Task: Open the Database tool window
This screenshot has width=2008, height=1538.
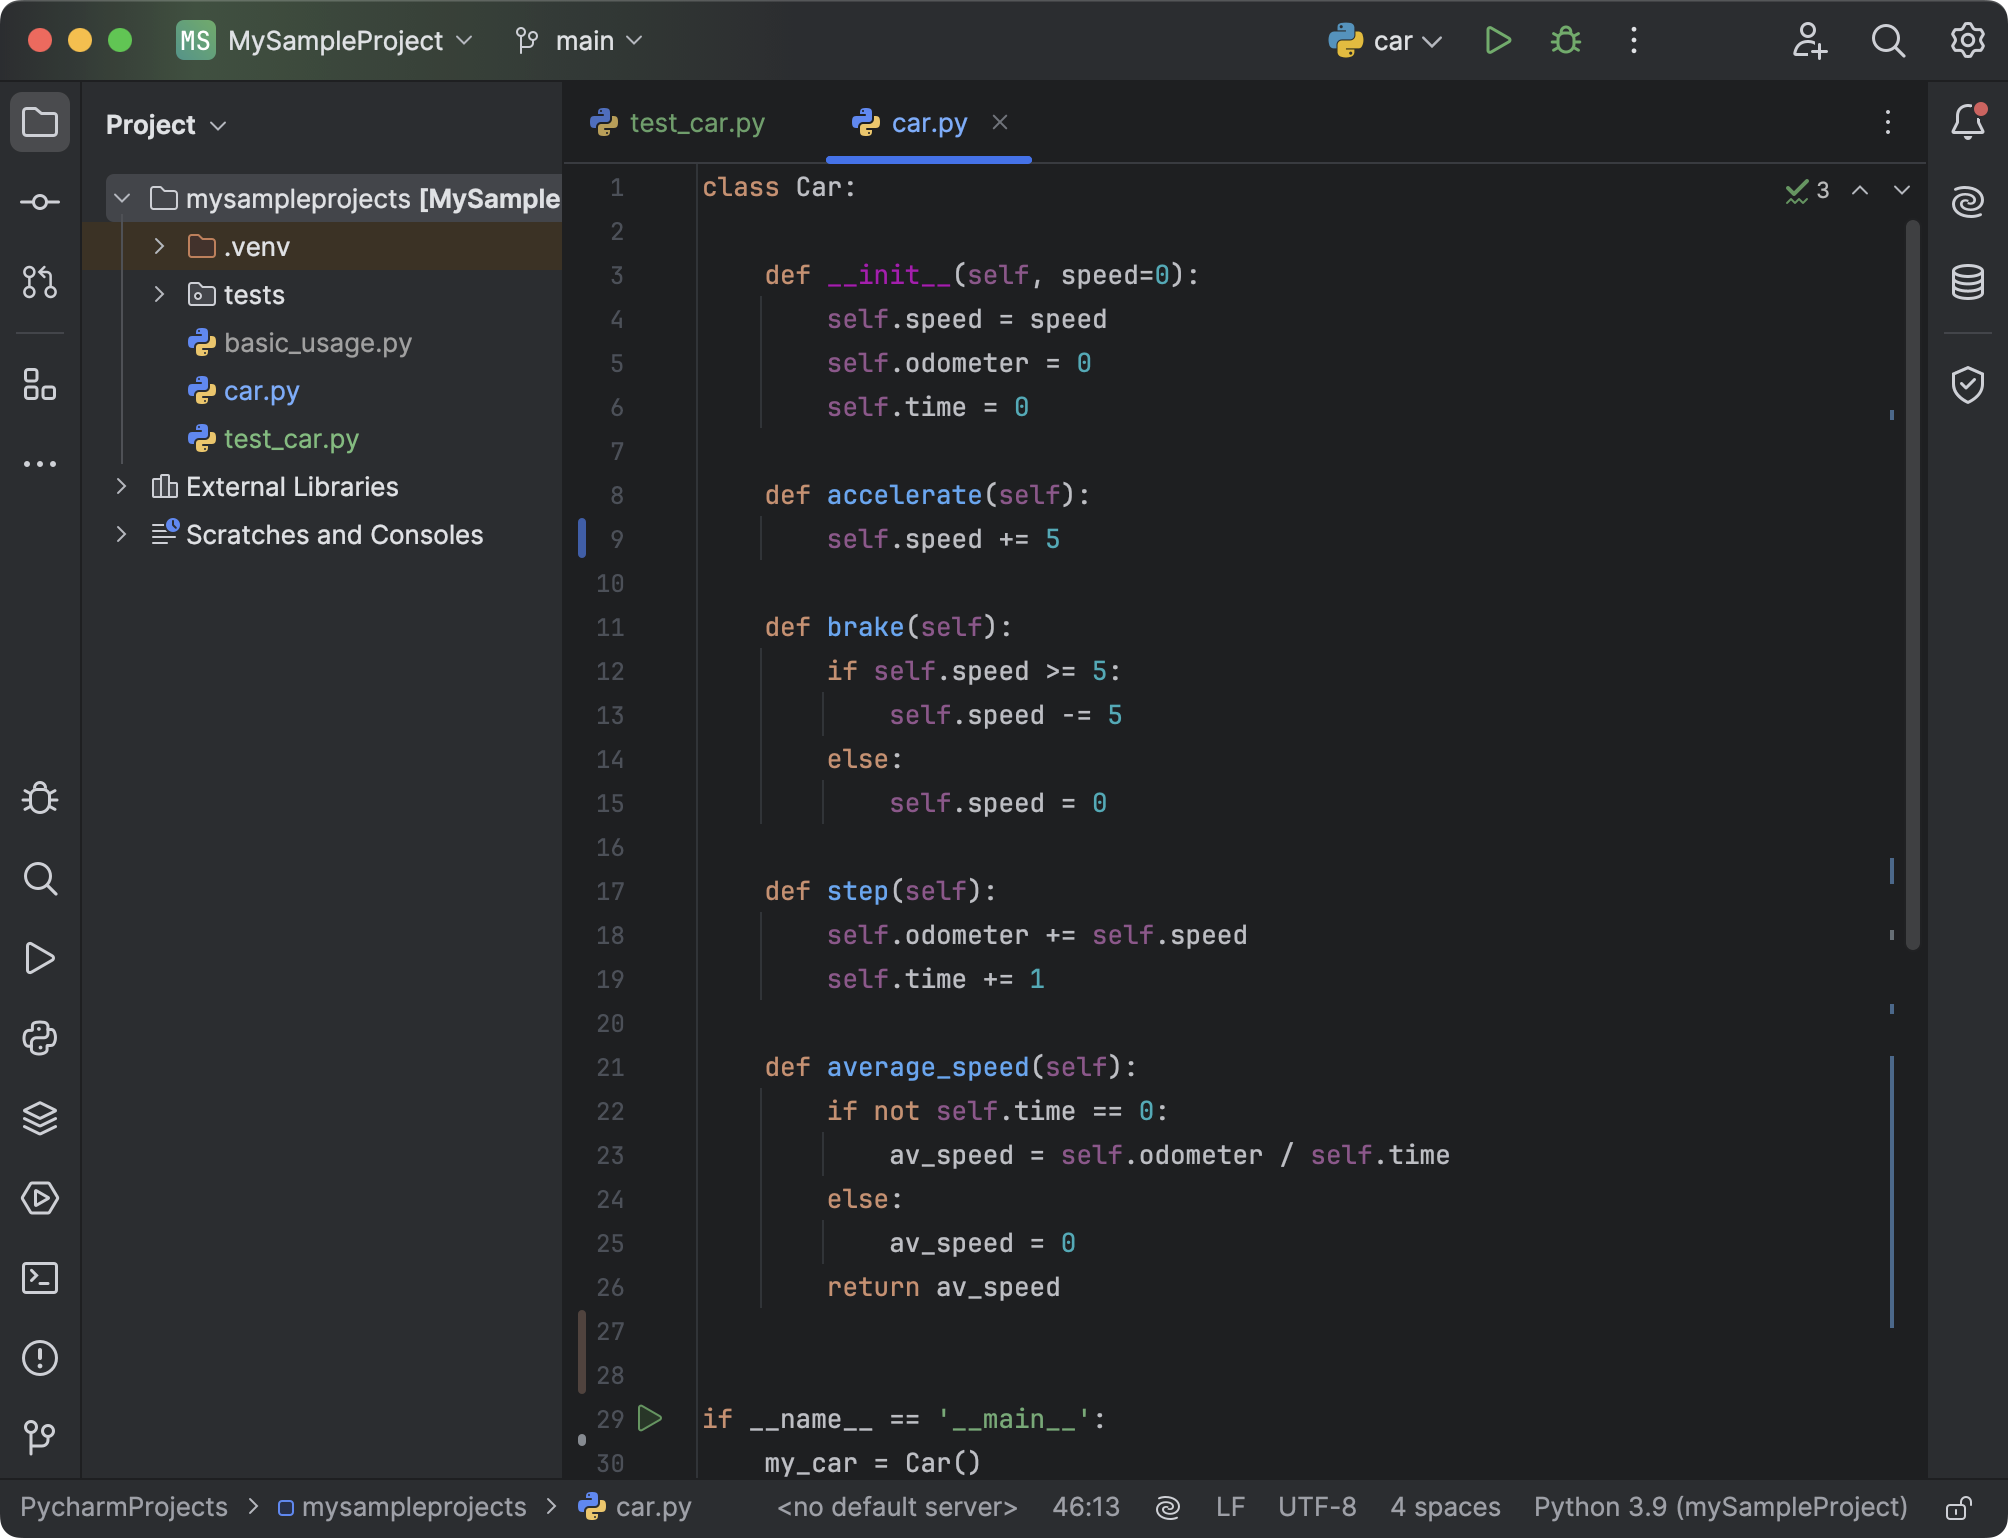Action: [1968, 282]
